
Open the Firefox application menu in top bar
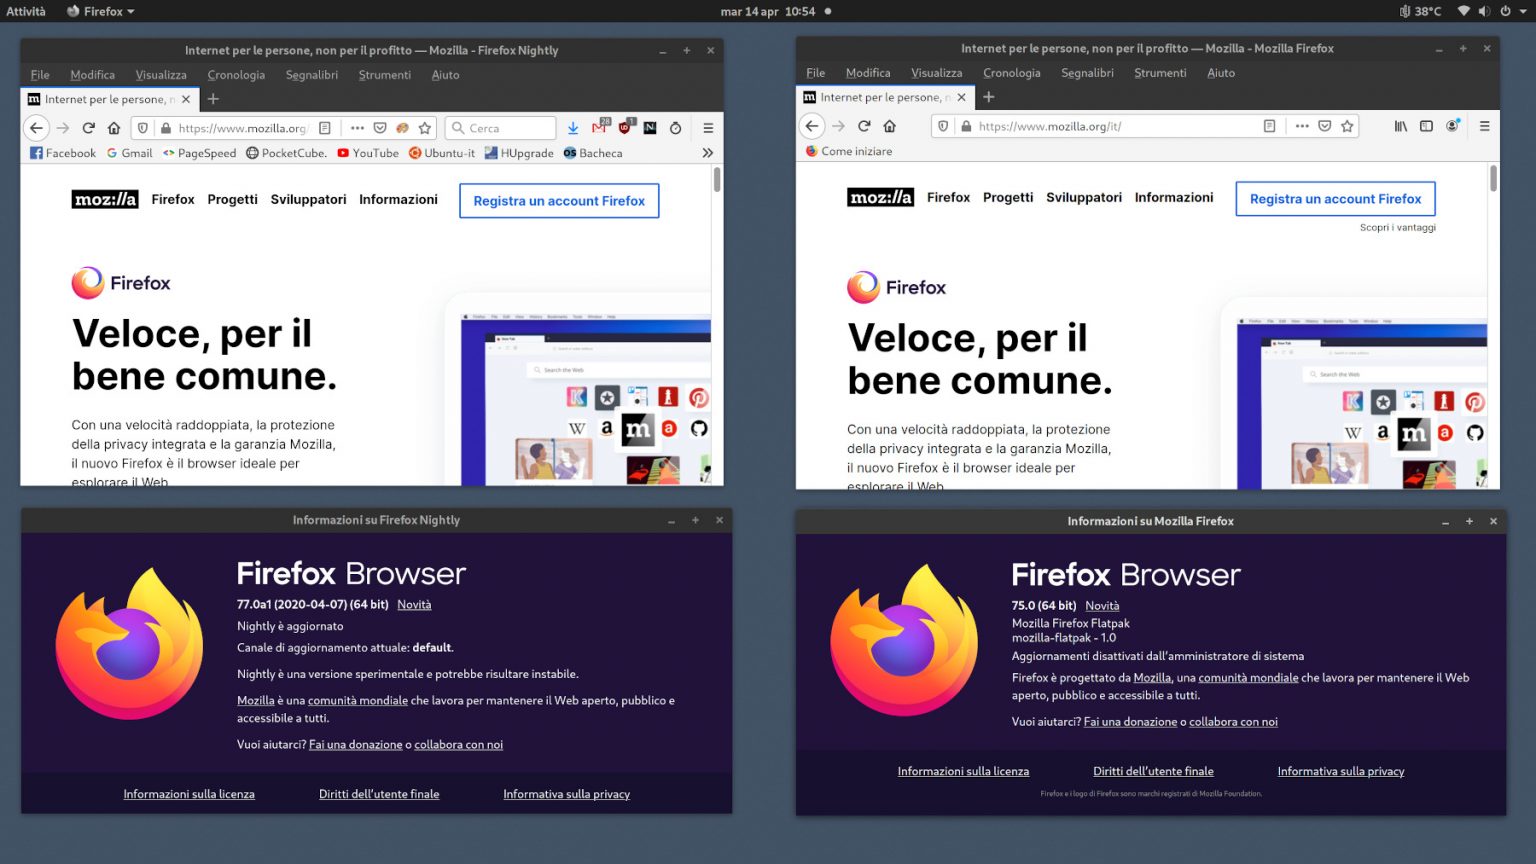point(101,11)
